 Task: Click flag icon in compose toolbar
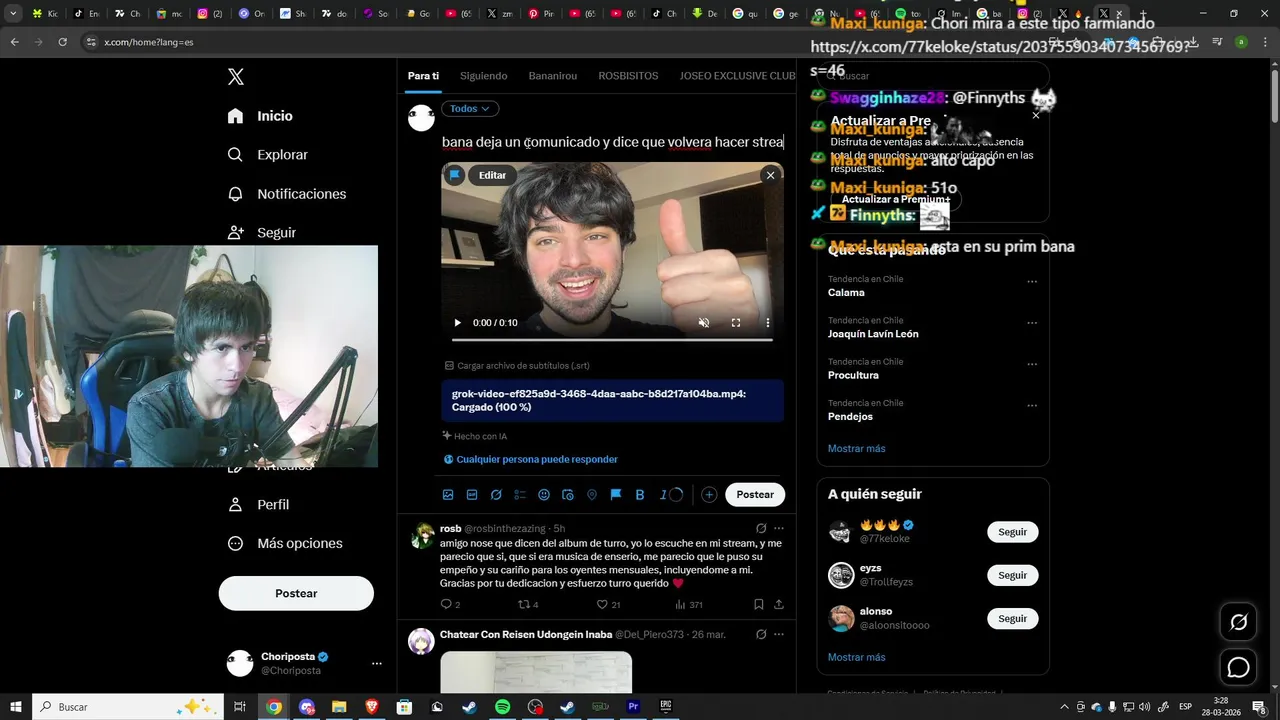tap(616, 495)
